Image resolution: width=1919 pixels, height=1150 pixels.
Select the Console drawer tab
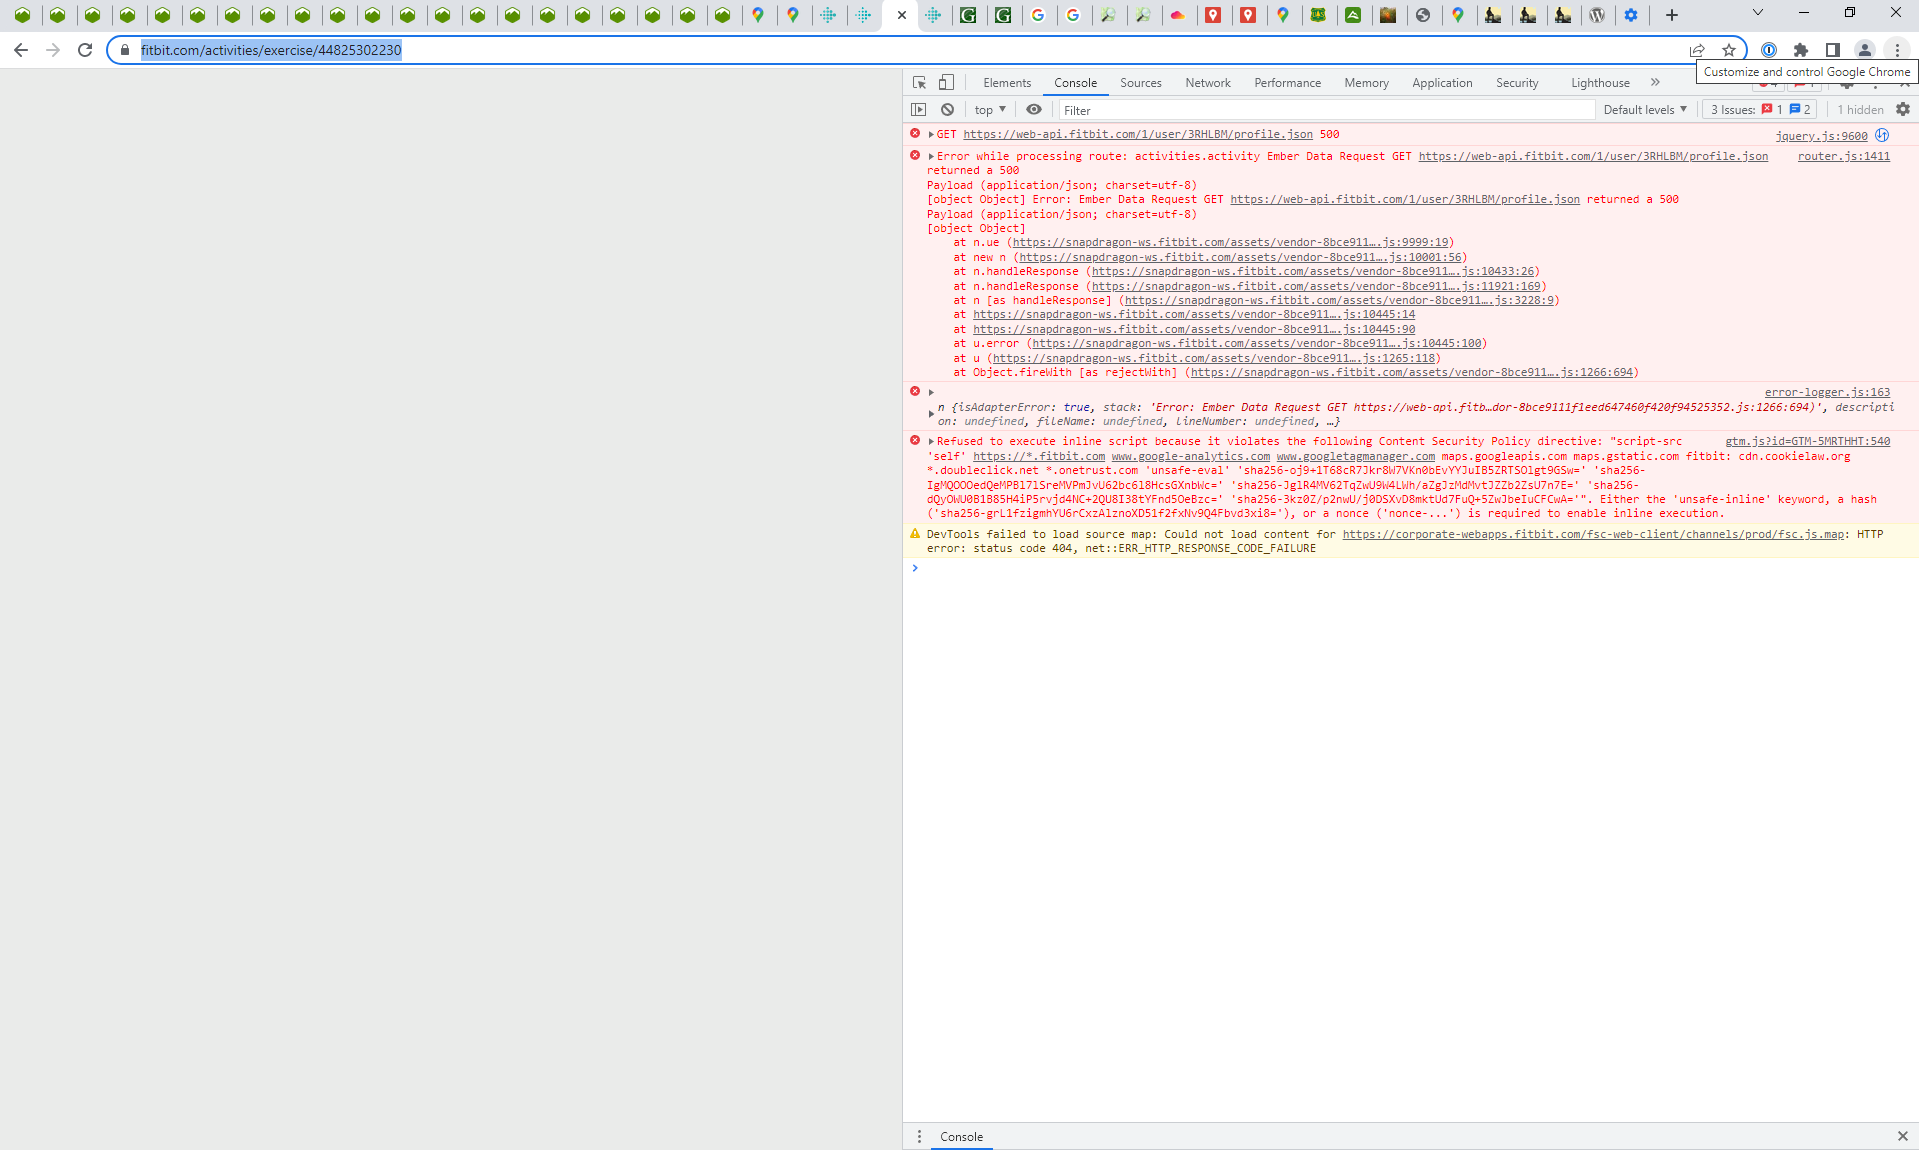(x=961, y=1137)
